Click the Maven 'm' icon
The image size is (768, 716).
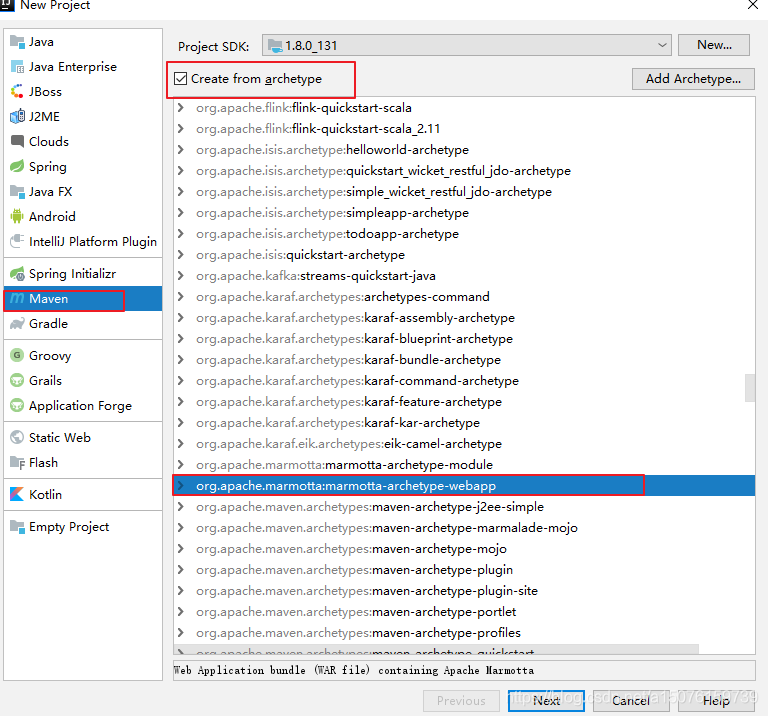(x=17, y=298)
